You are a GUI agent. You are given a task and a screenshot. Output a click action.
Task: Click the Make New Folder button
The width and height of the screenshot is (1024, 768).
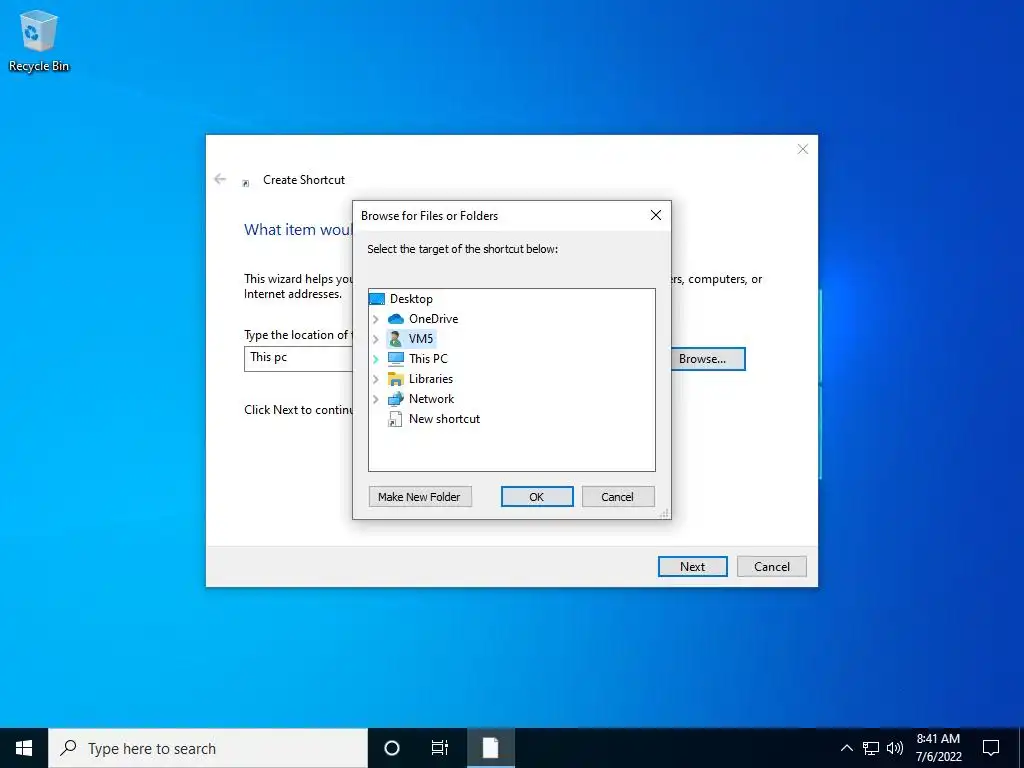pos(419,497)
